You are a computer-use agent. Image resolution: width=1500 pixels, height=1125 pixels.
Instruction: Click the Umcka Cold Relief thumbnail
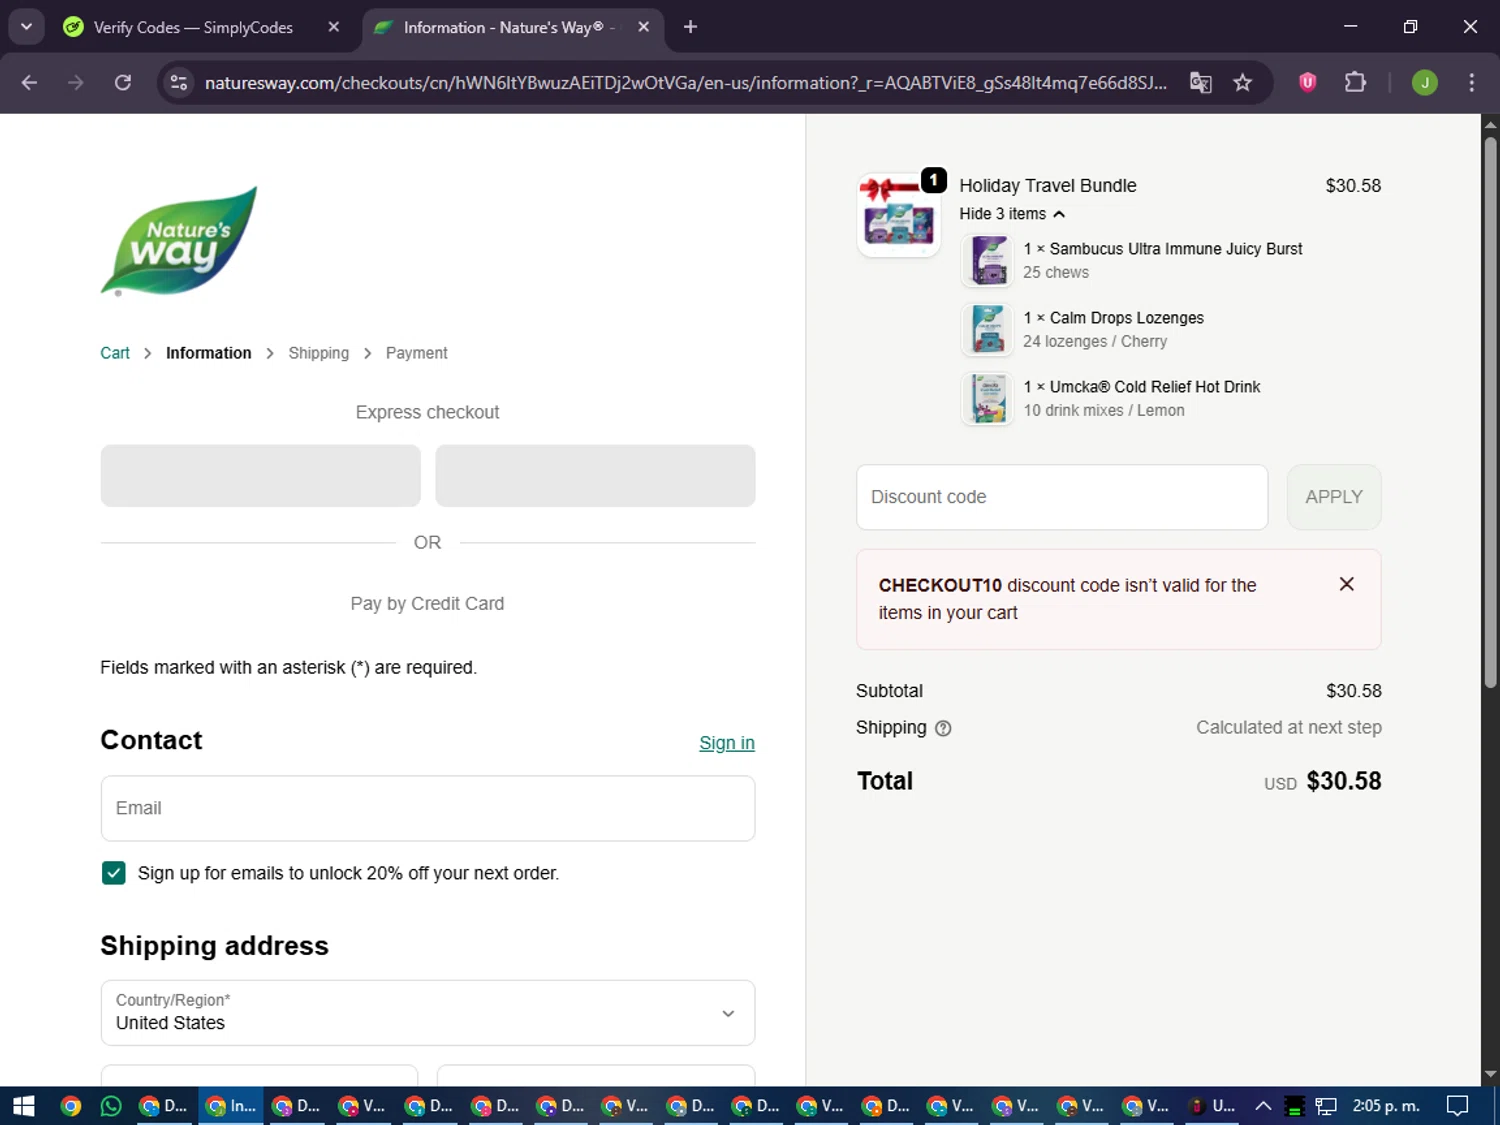(988, 398)
